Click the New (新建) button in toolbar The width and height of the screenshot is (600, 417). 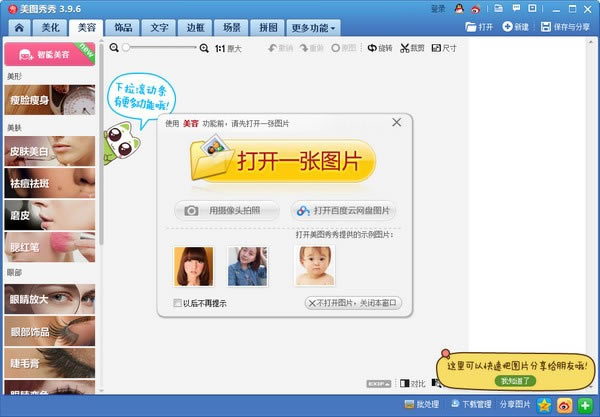(515, 27)
